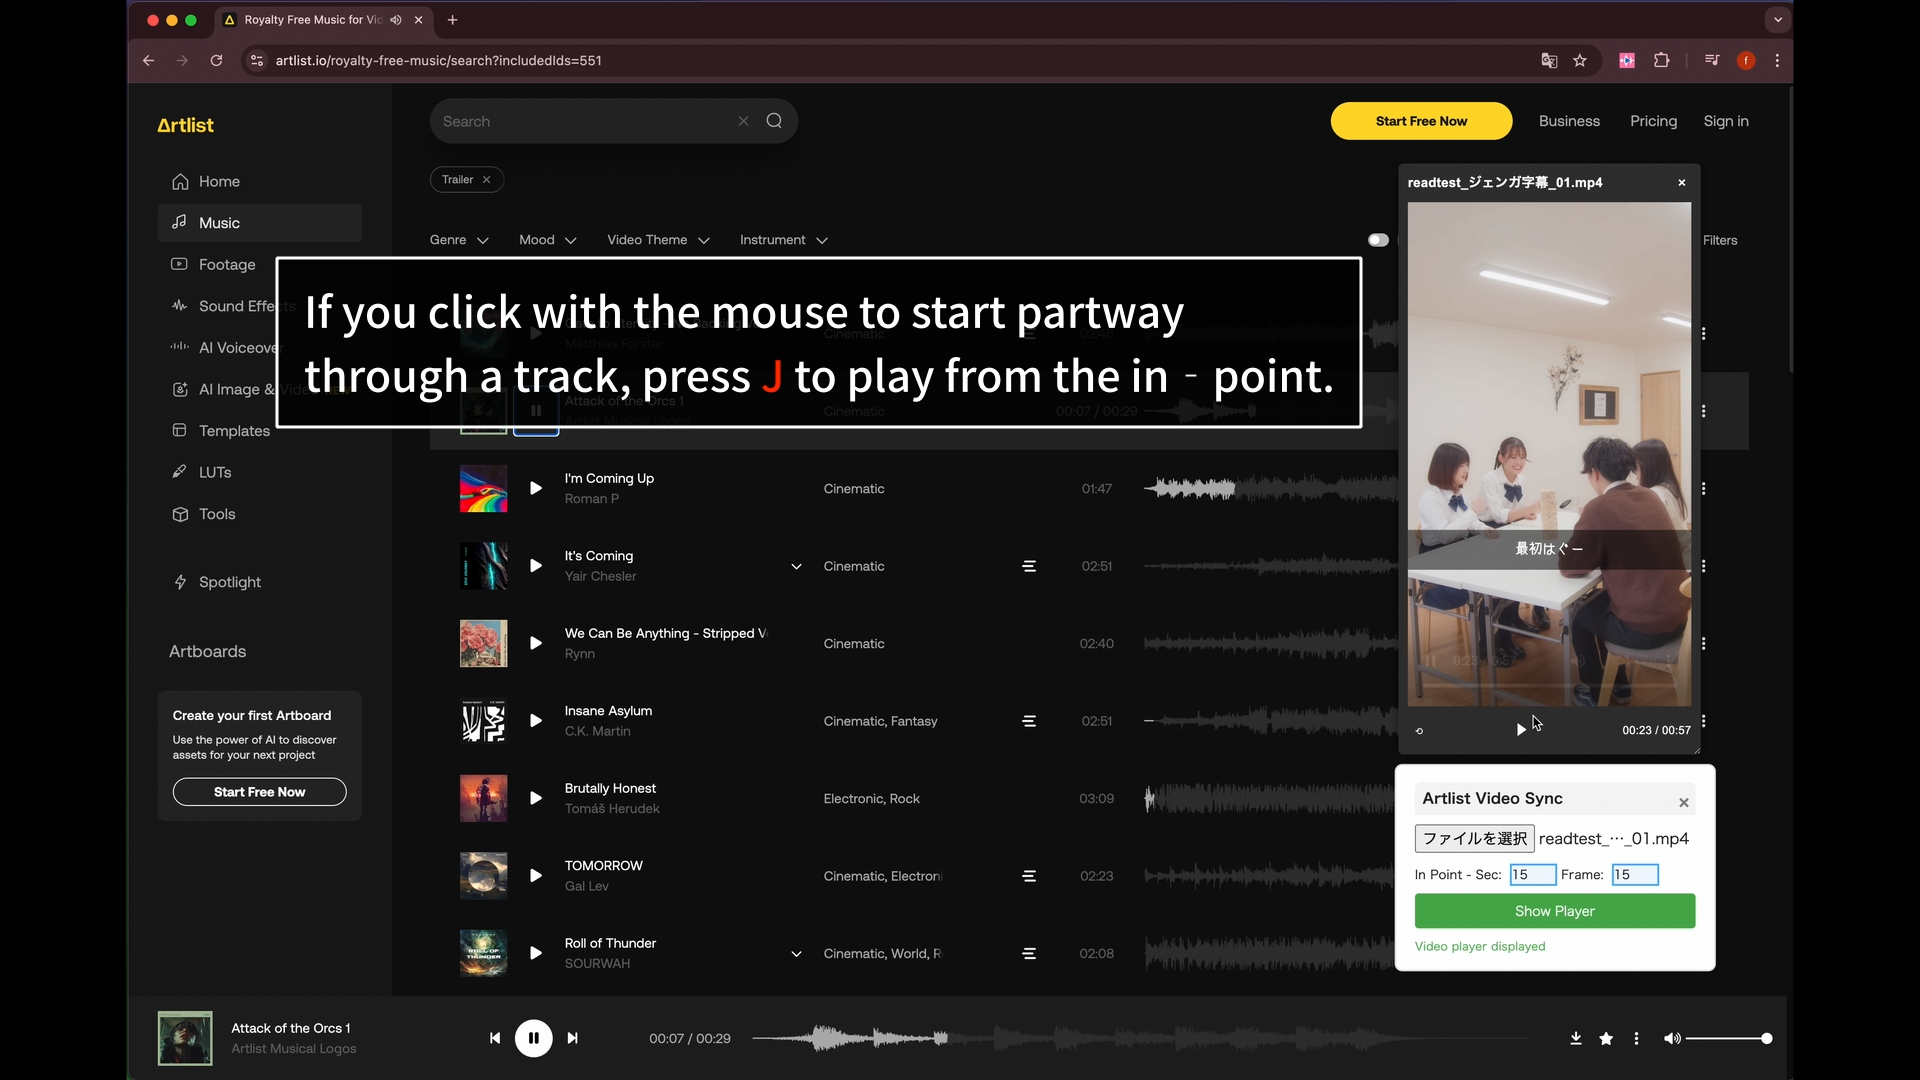Open the Video Theme dropdown
This screenshot has height=1080, width=1920.
658,240
